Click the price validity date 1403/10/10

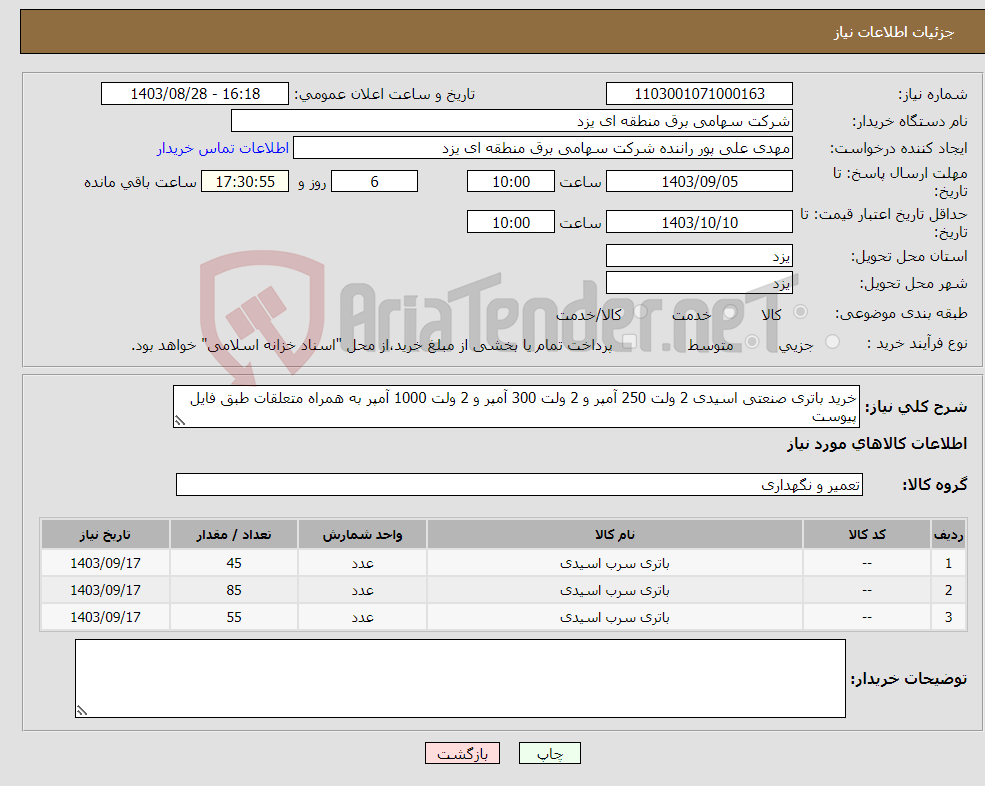pyautogui.click(x=699, y=222)
